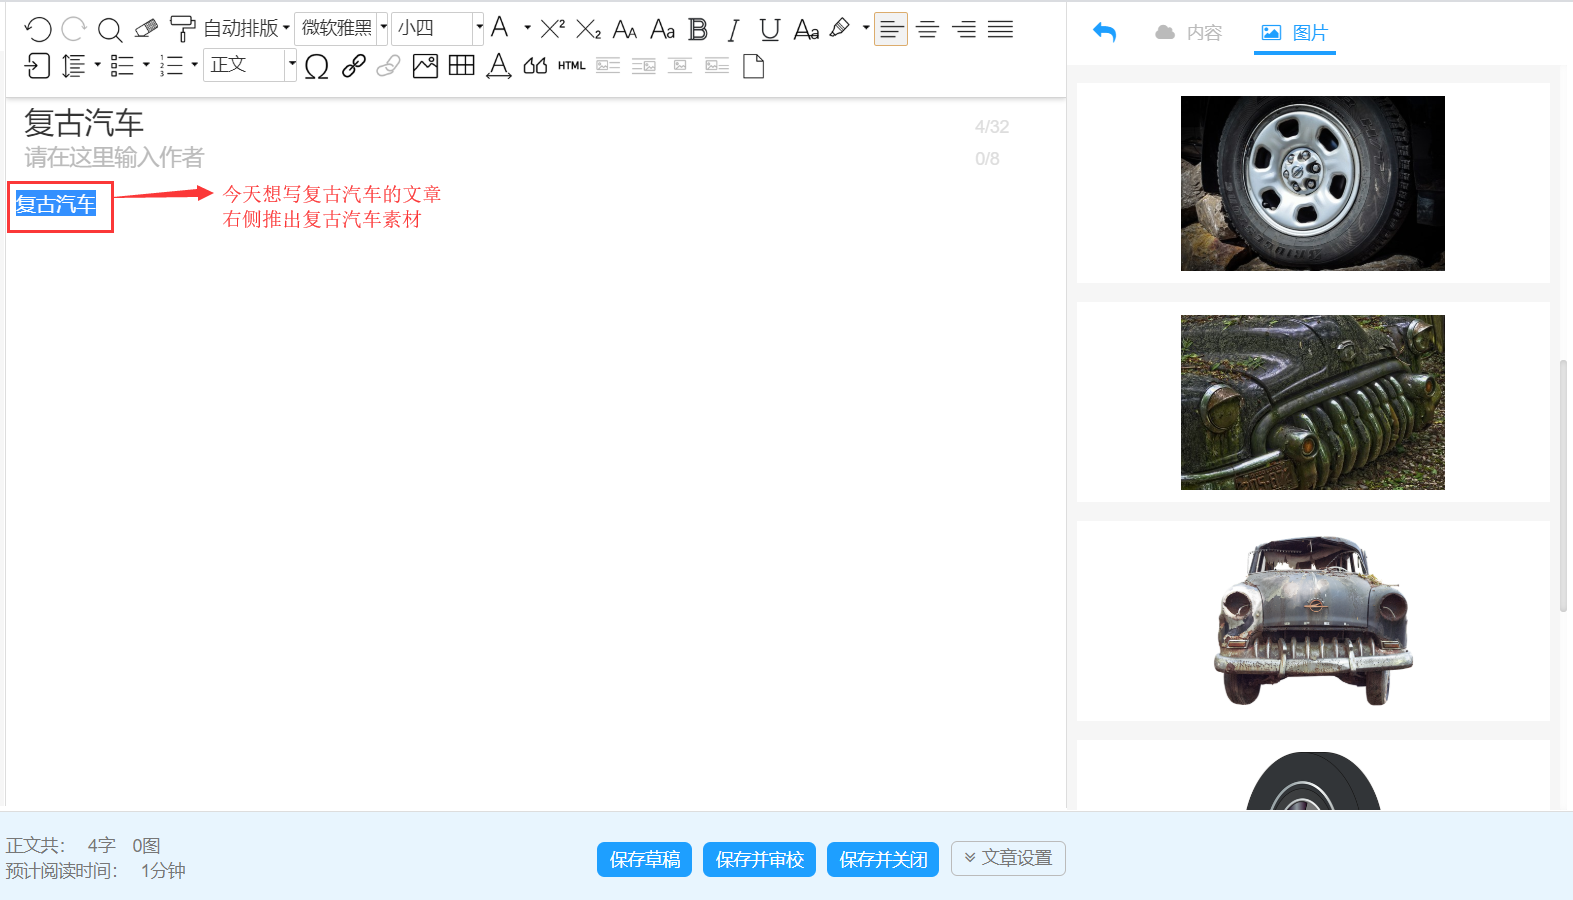
Task: Insert a table
Action: (x=462, y=66)
